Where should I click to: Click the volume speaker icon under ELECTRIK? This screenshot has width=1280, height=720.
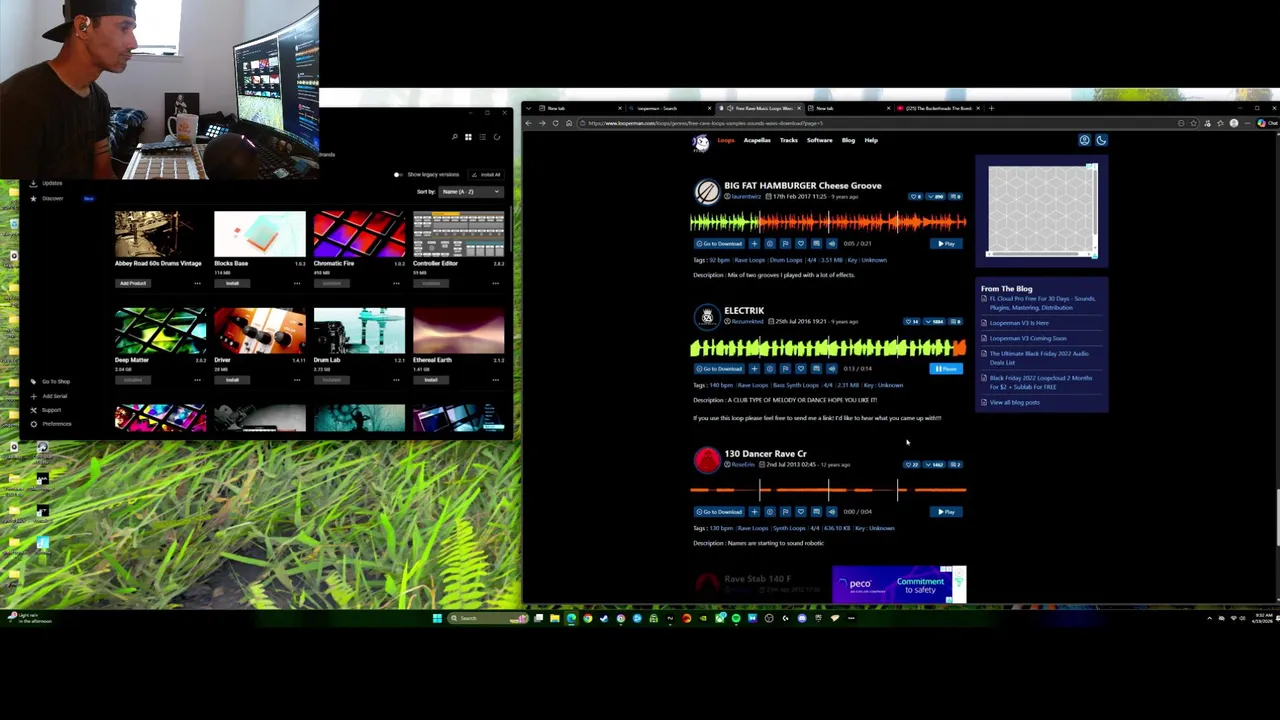tap(831, 368)
